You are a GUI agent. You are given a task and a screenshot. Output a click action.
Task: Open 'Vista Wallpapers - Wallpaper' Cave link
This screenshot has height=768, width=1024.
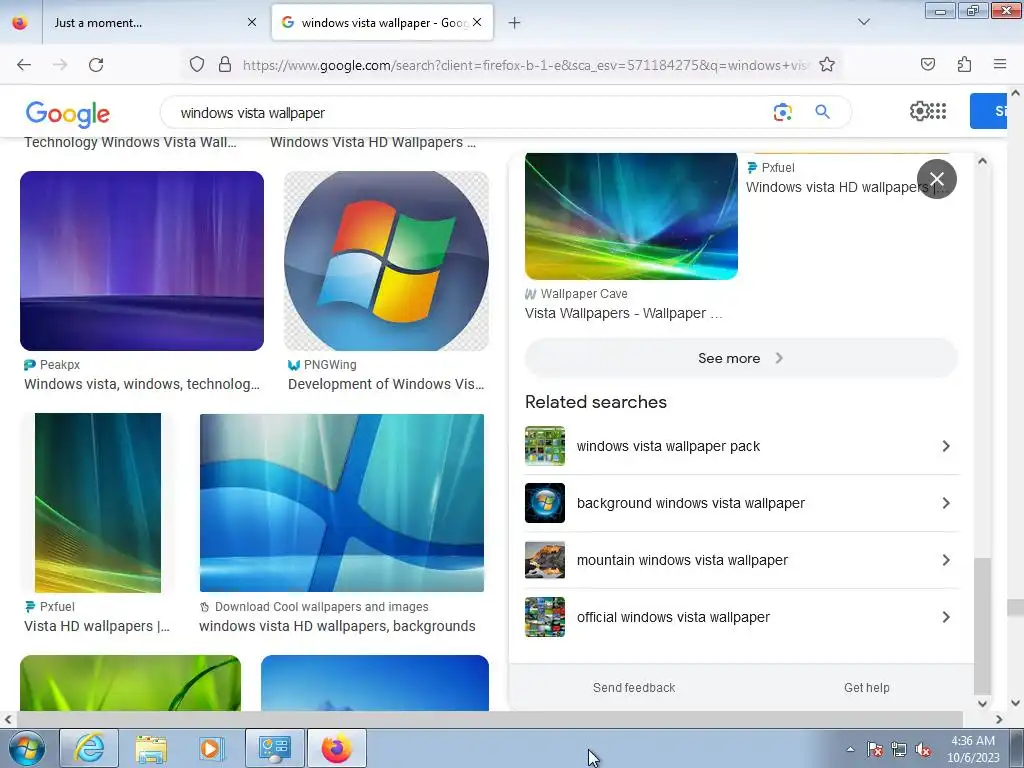coord(623,313)
